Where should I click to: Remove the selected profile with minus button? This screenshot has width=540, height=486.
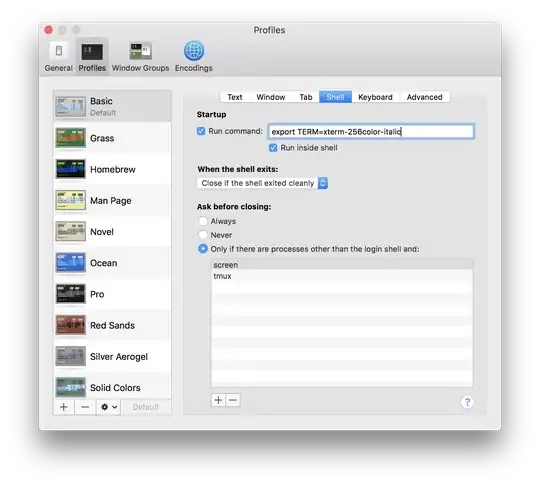(85, 407)
